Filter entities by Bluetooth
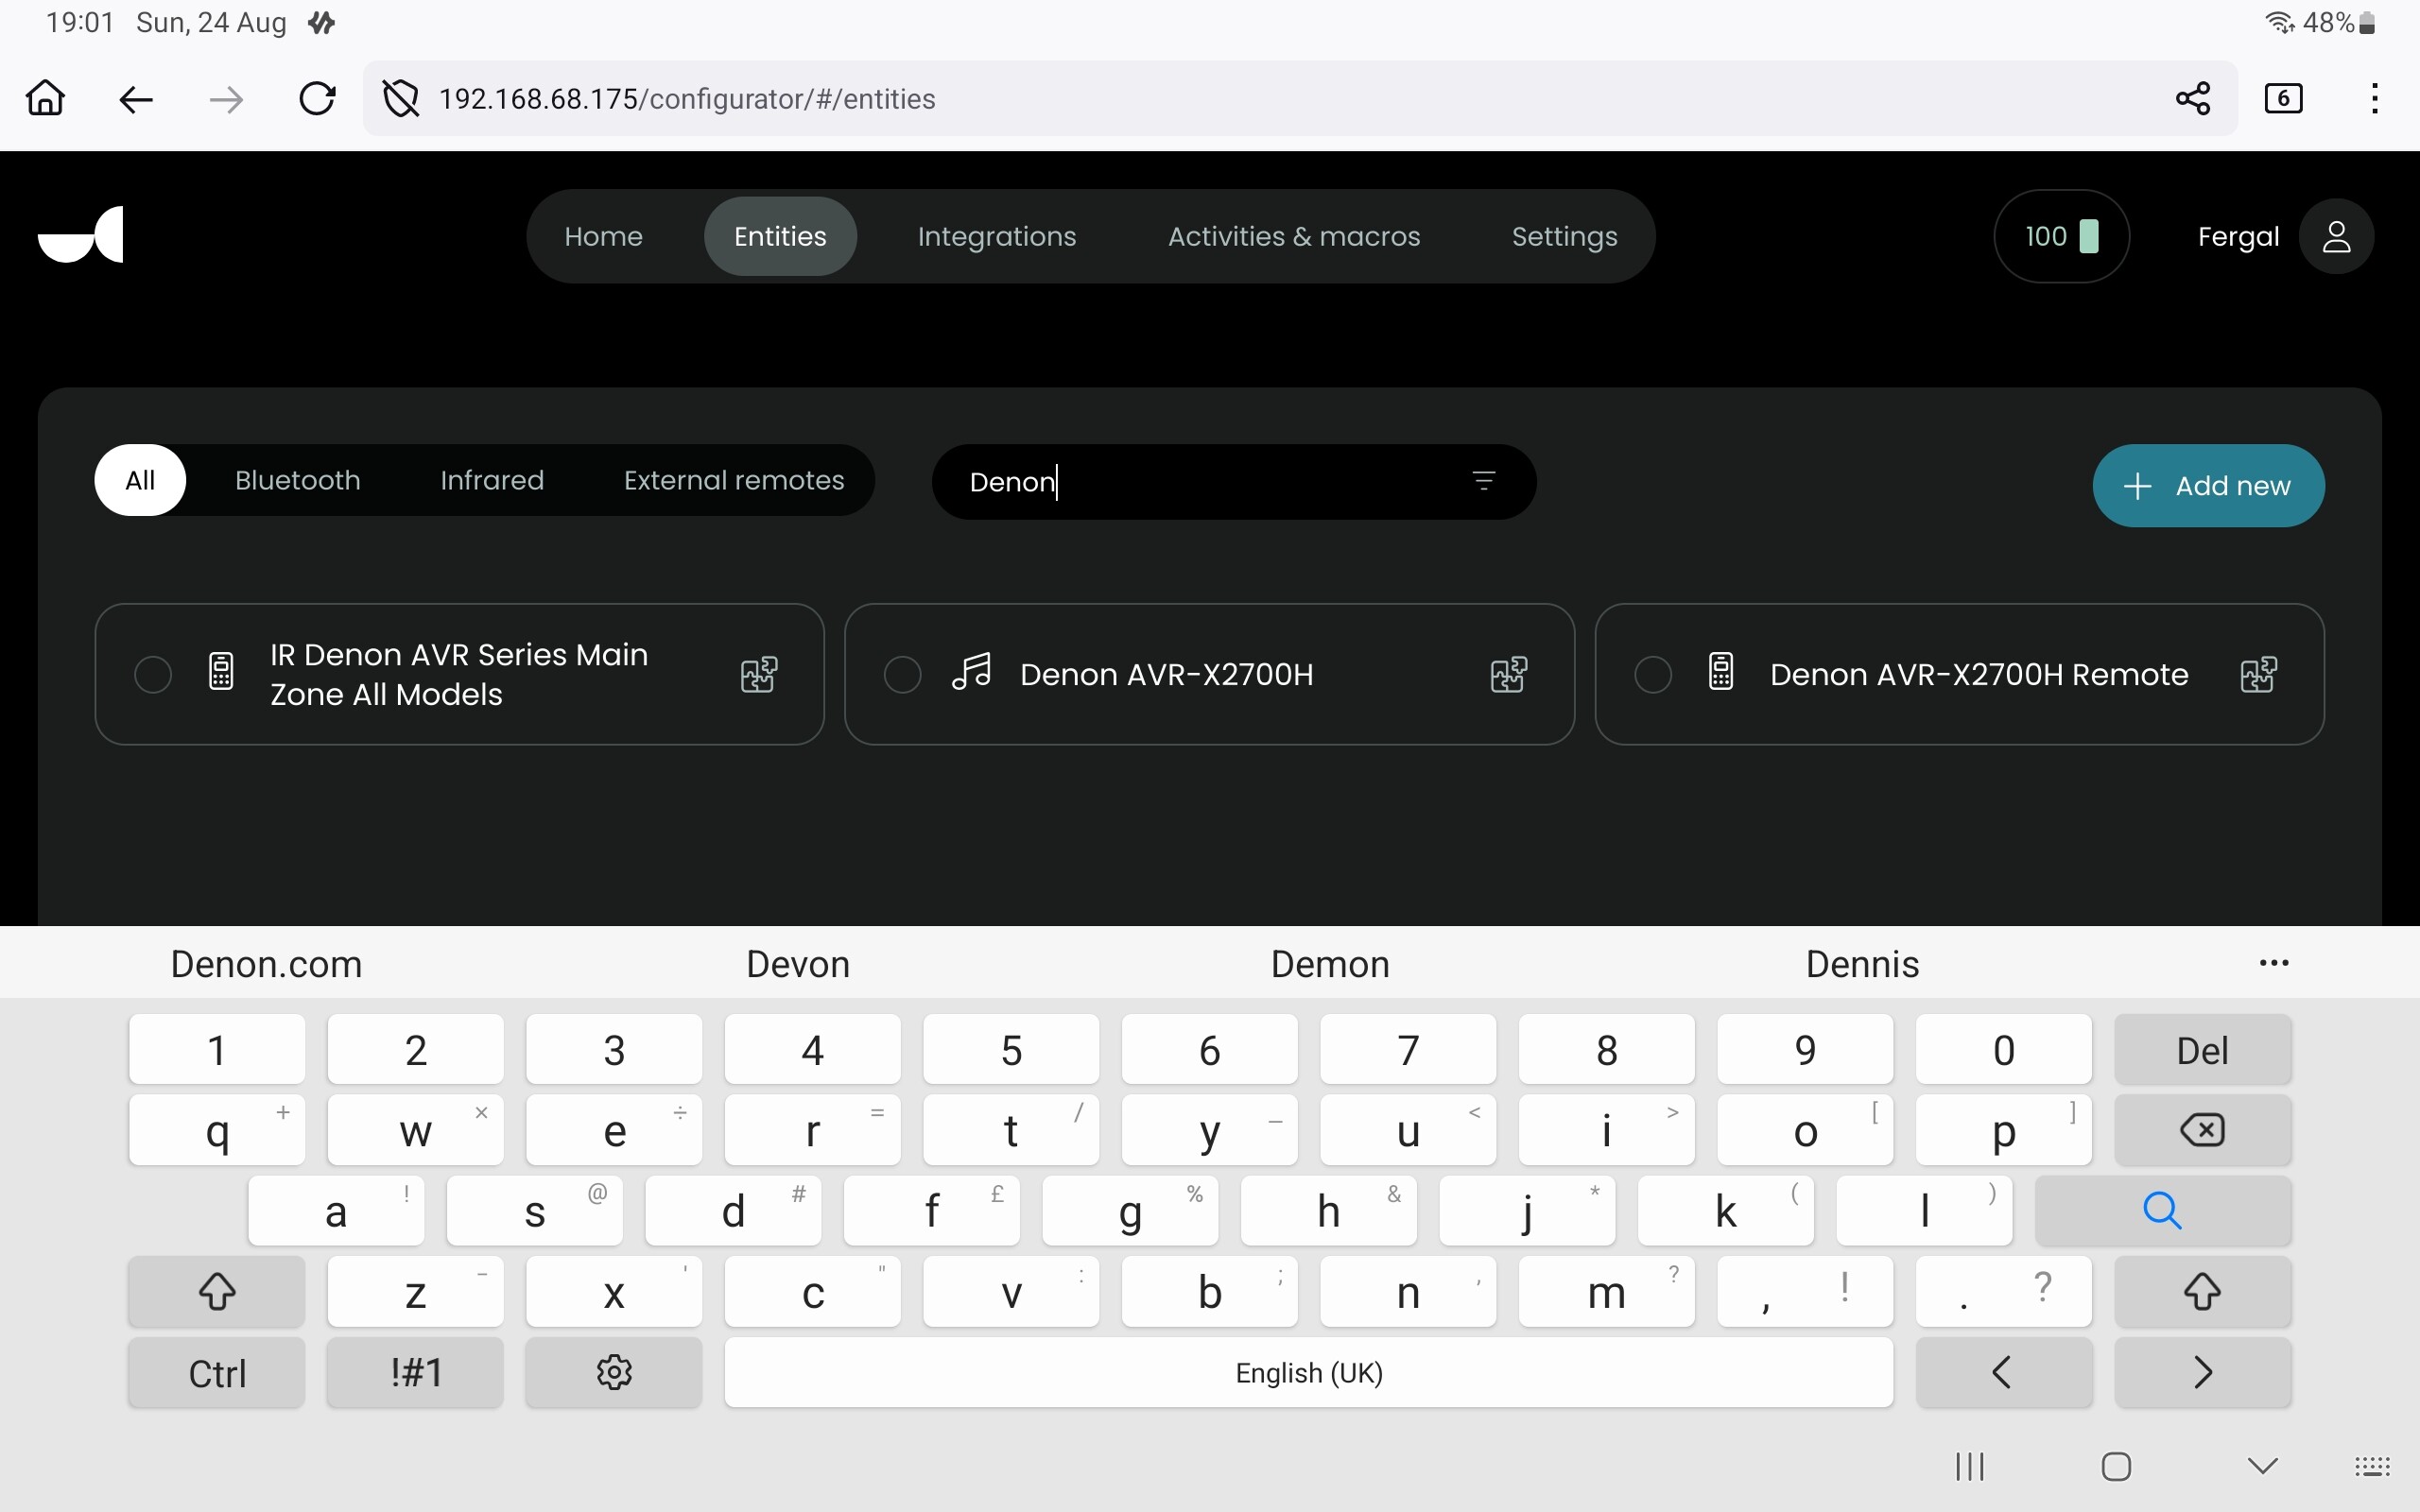Viewport: 2420px width, 1512px height. click(x=297, y=480)
